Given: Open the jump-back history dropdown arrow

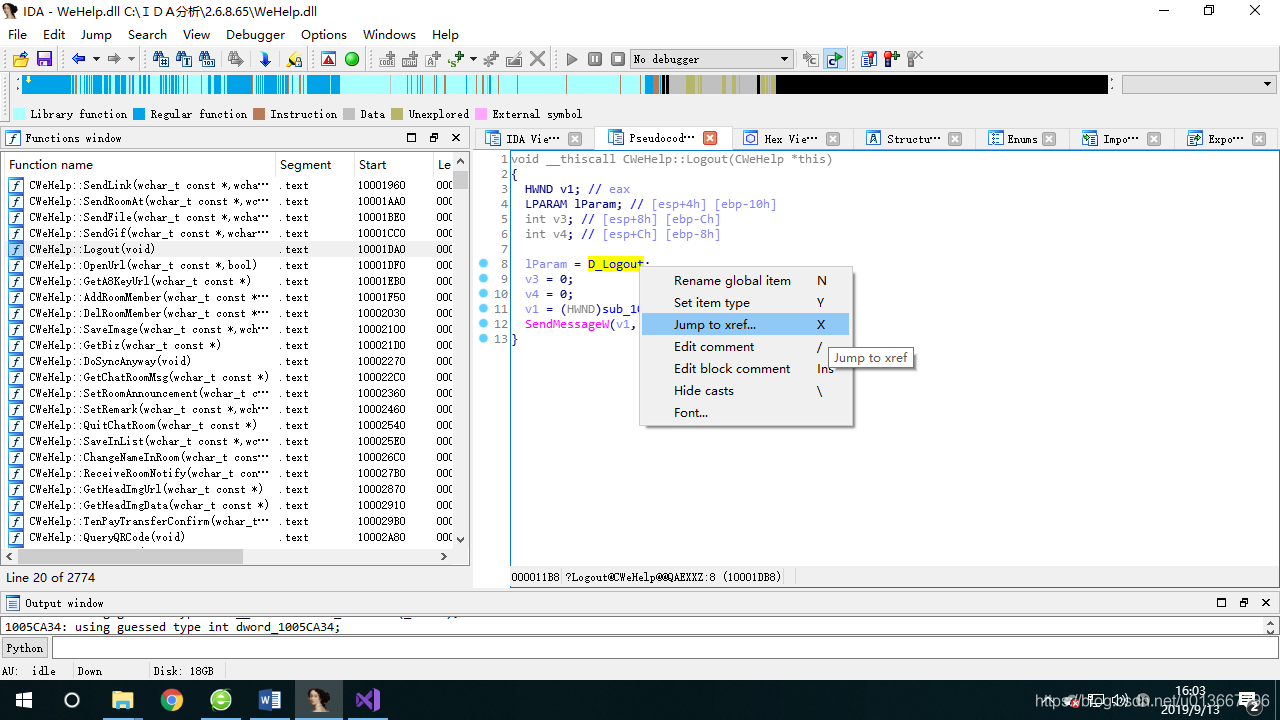Looking at the screenshot, I should click(x=96, y=59).
